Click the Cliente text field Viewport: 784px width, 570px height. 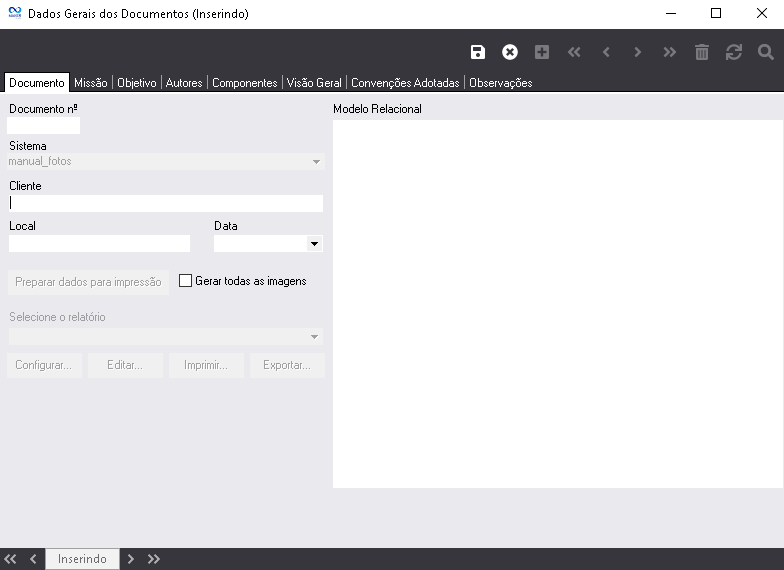click(x=166, y=203)
